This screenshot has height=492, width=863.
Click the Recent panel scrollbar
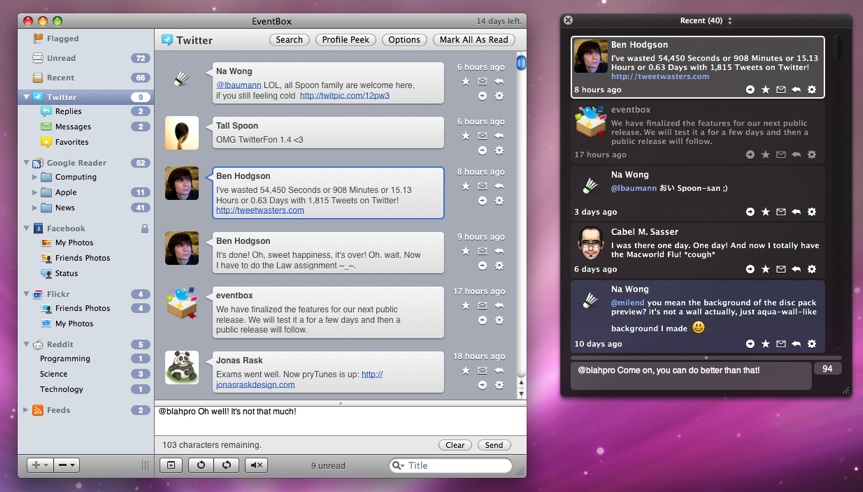click(x=837, y=48)
